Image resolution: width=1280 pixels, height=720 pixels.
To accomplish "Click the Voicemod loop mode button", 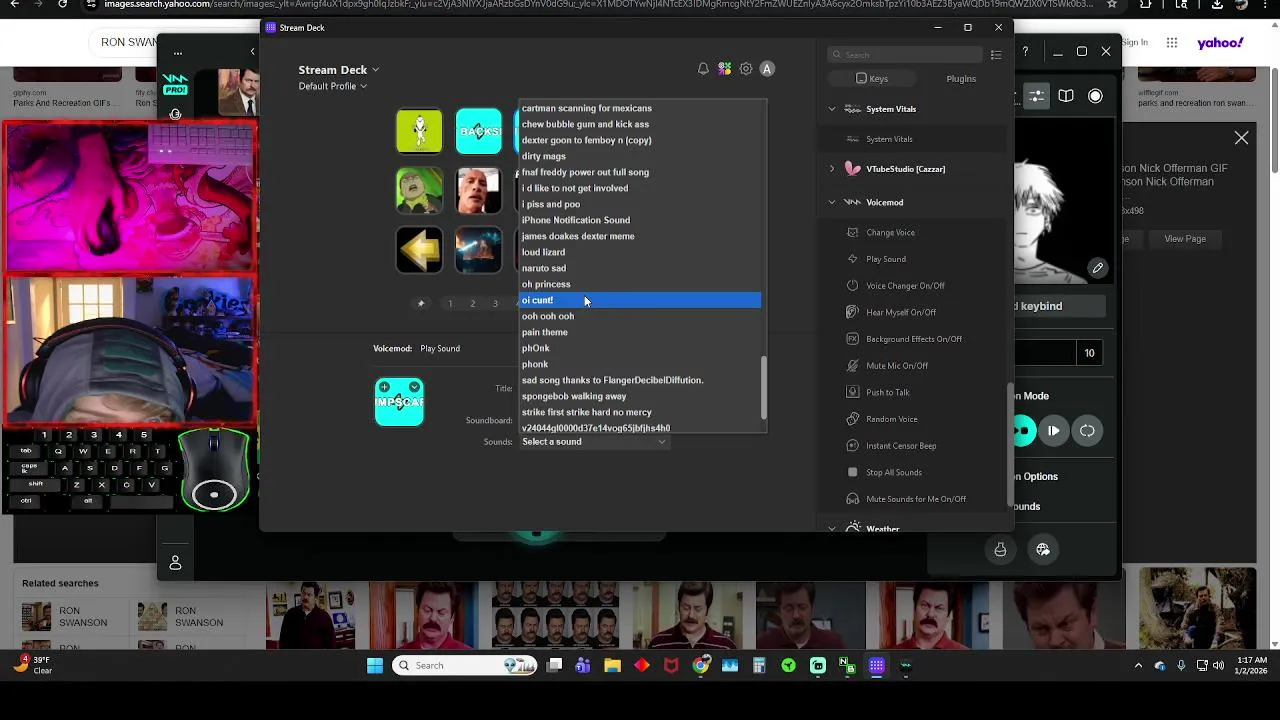I will click(1087, 431).
